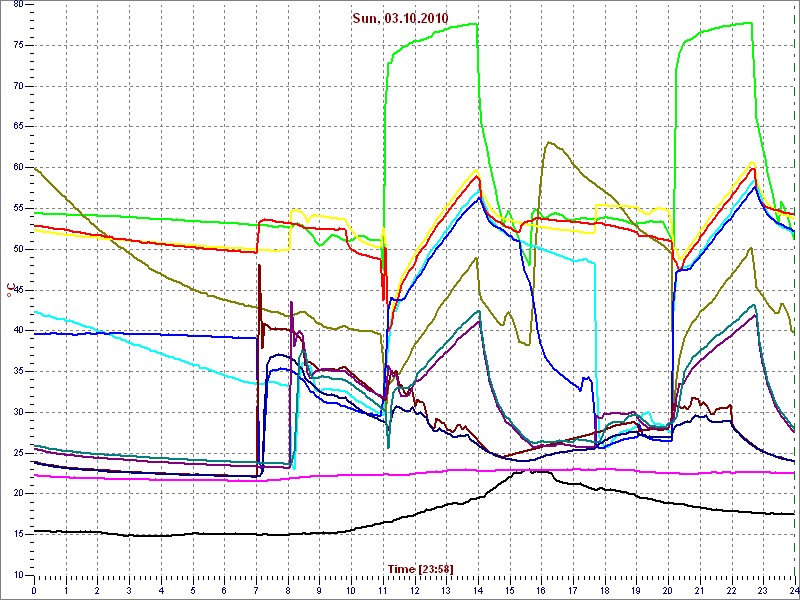Pick hour 21 on the time axis
The width and height of the screenshot is (800, 600).
(x=699, y=589)
